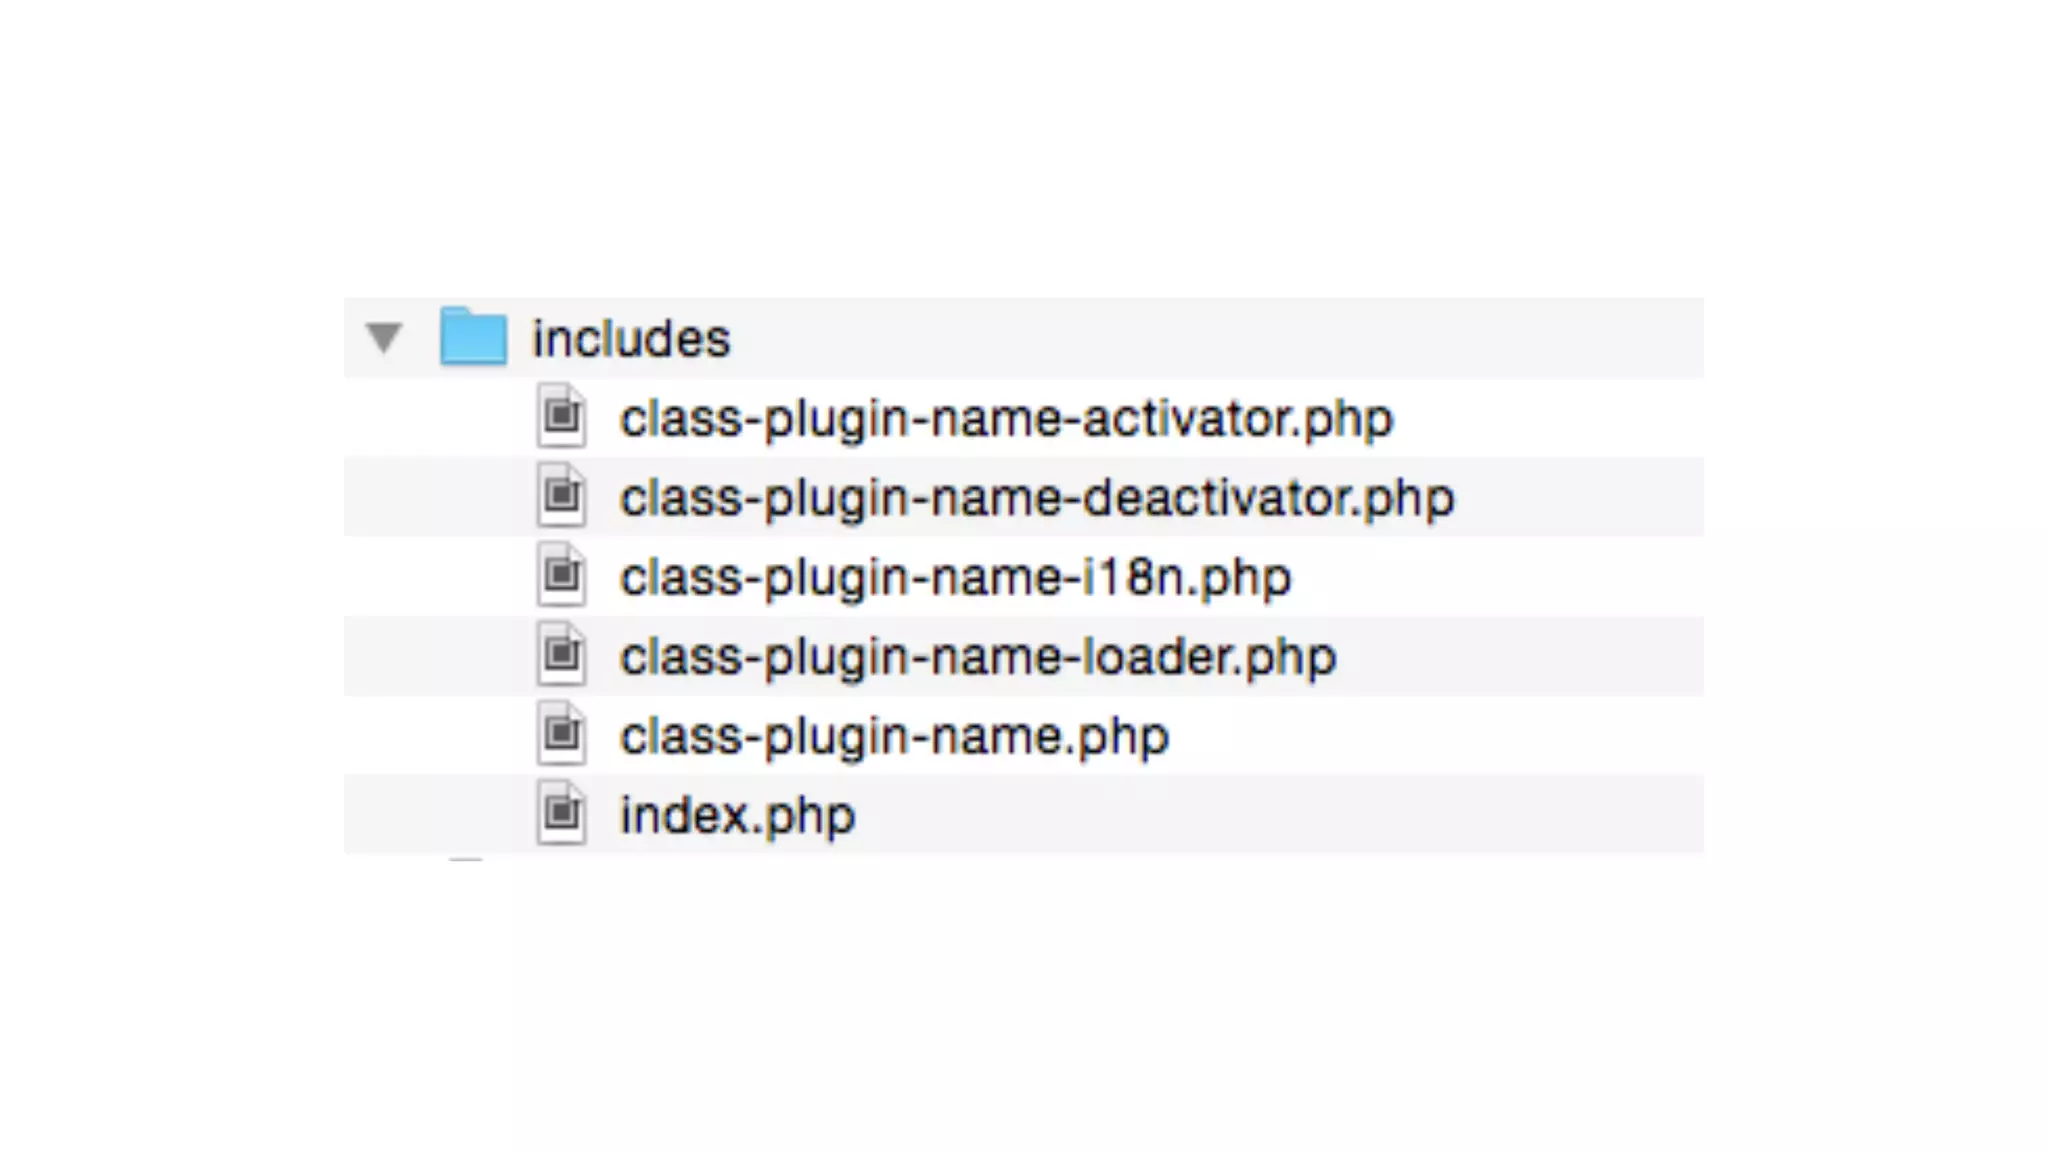Viewport: 2048px width, 1152px height.
Task: Select the includes folder name label
Action: point(631,339)
